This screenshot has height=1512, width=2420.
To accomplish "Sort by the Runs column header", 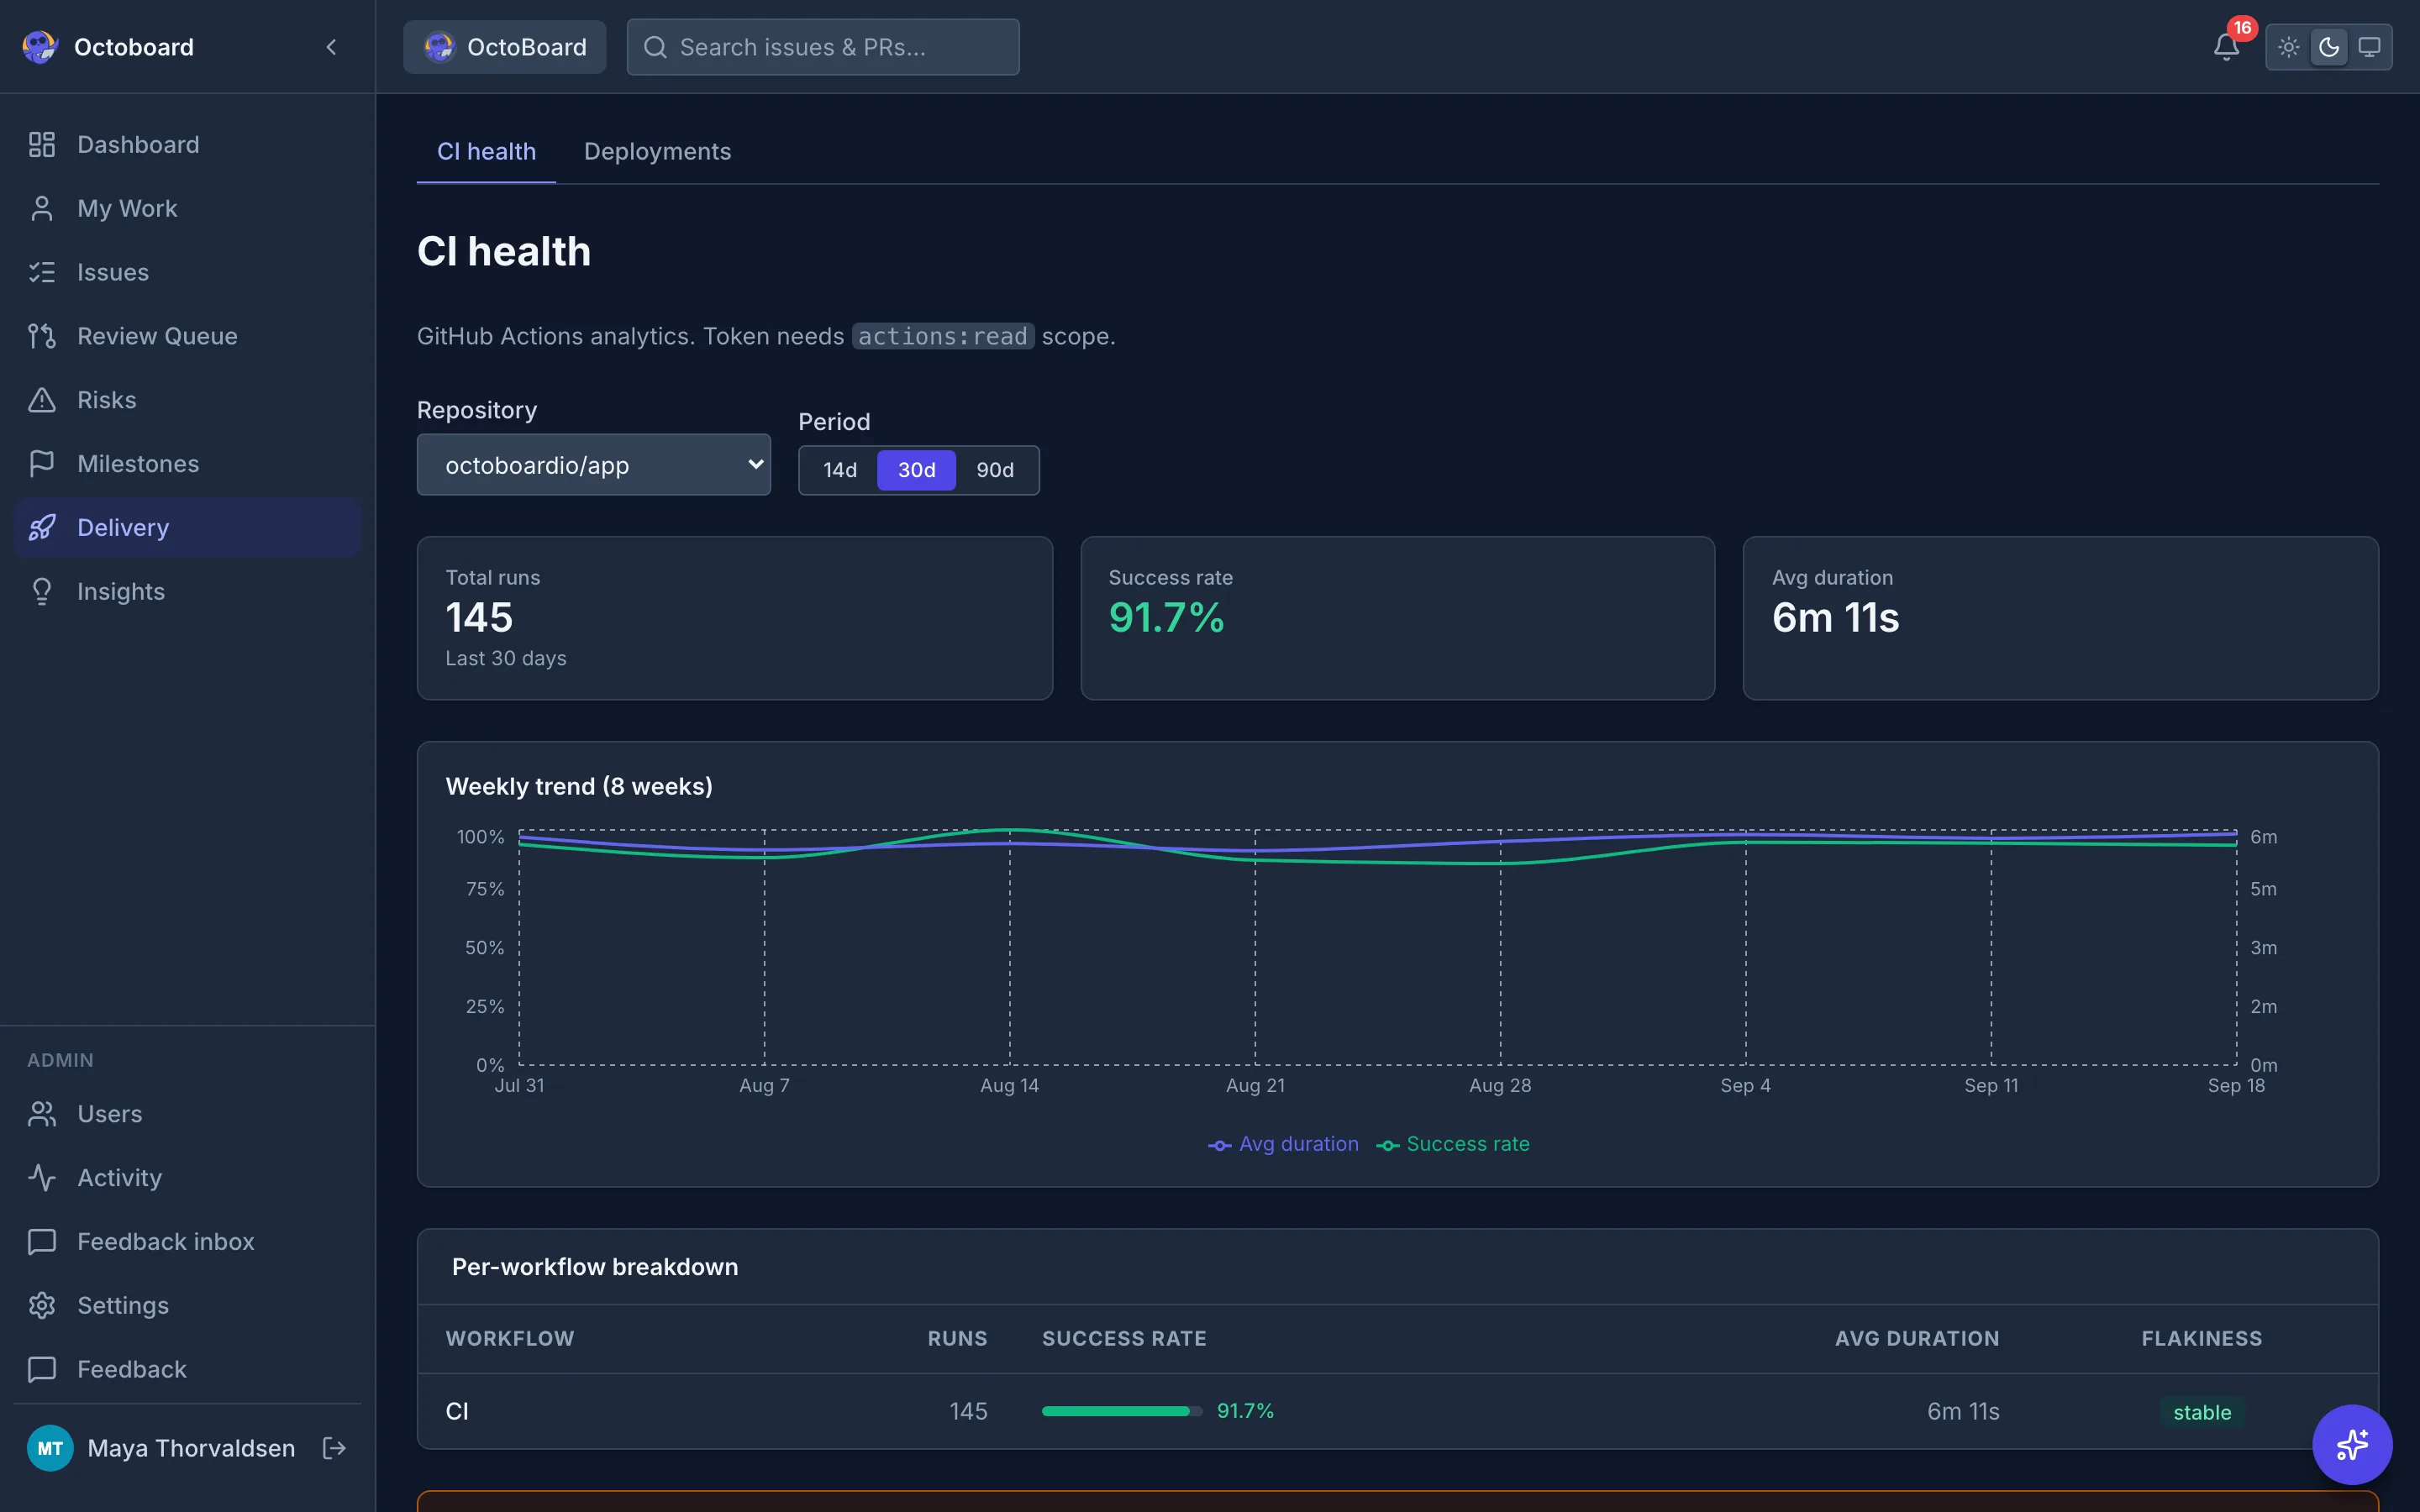I will (x=957, y=1338).
